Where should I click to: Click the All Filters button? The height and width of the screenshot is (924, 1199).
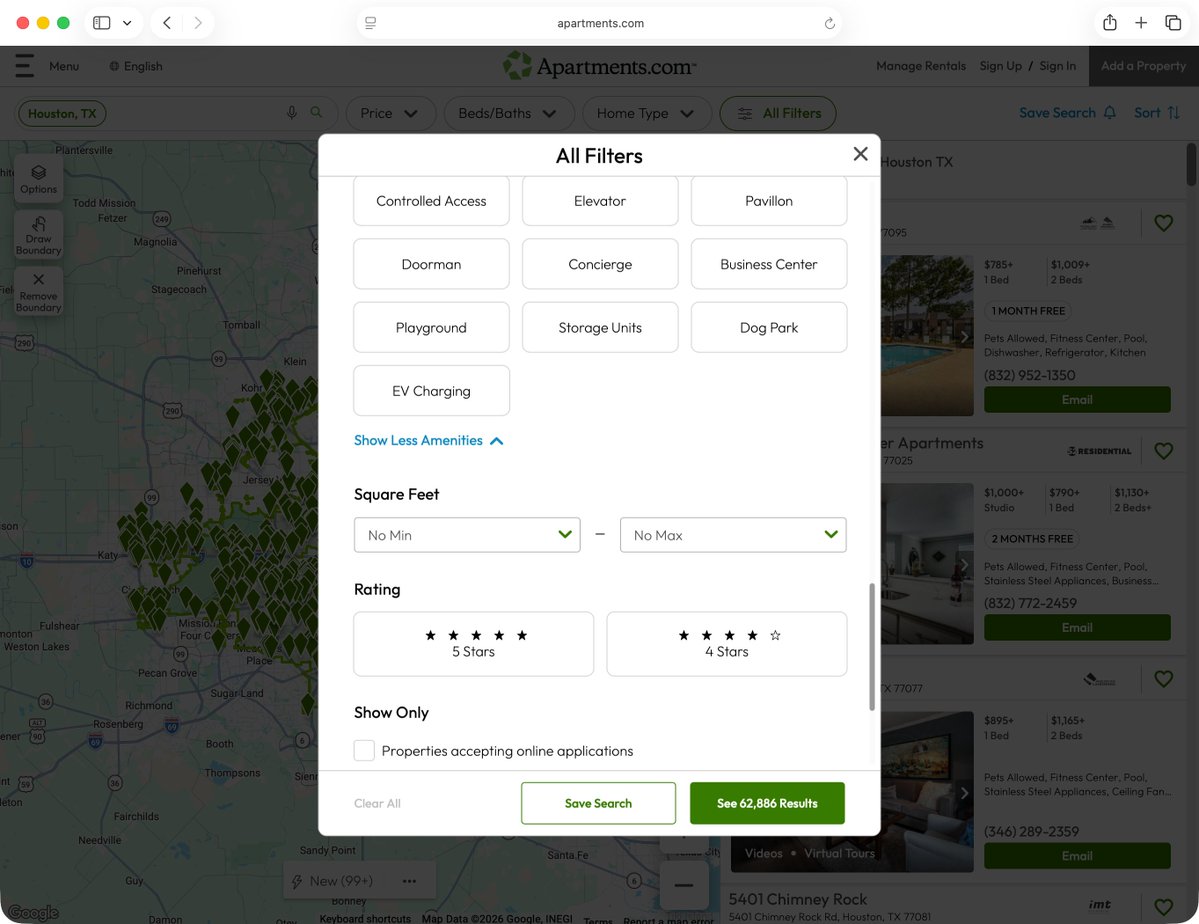coord(778,113)
